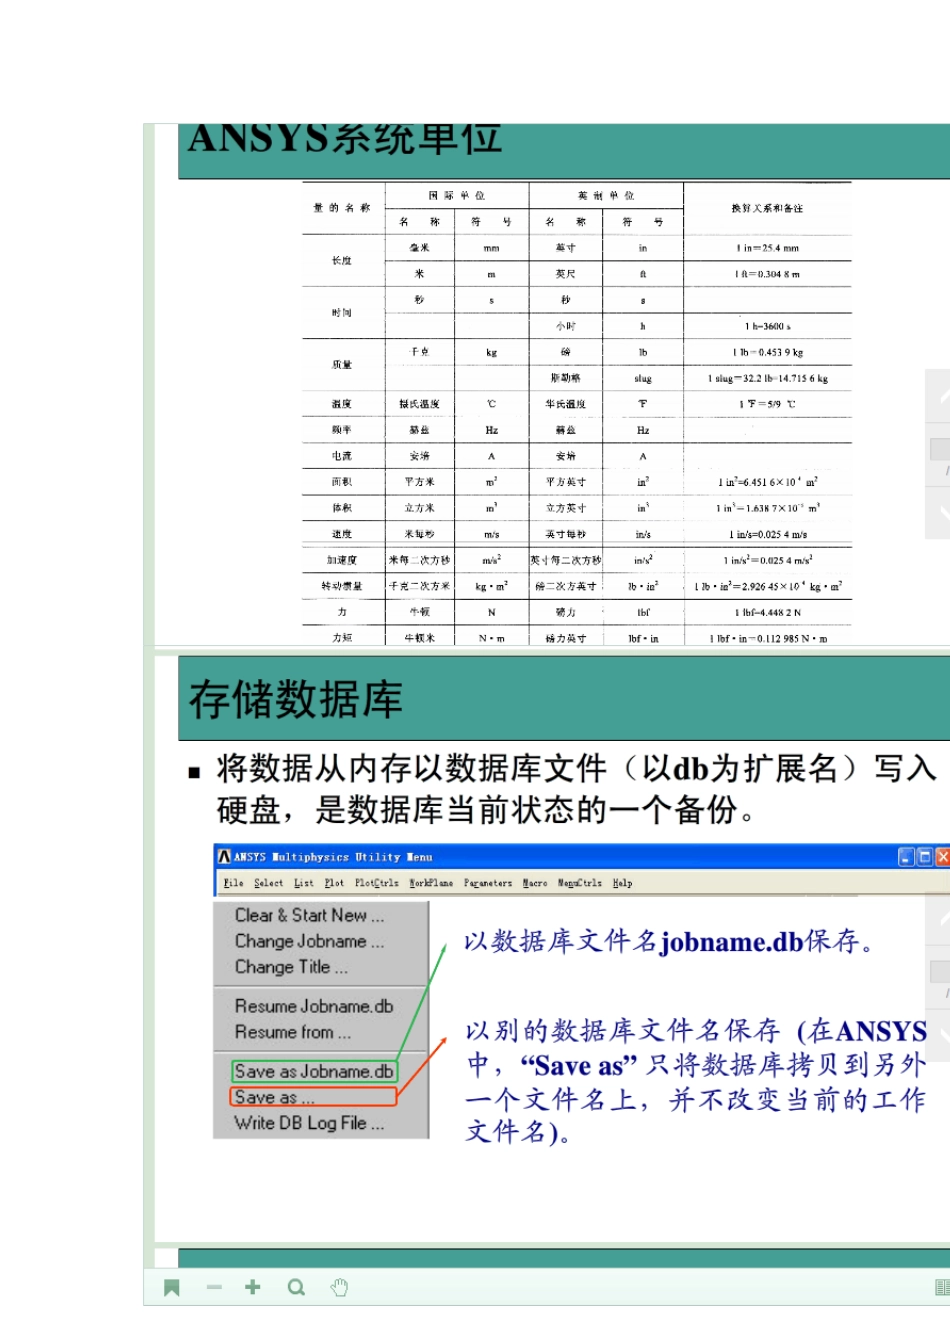The image size is (950, 1344).
Task: Click the '1 lbf=4.448 2 N' cell
Action: pyautogui.click(x=767, y=612)
